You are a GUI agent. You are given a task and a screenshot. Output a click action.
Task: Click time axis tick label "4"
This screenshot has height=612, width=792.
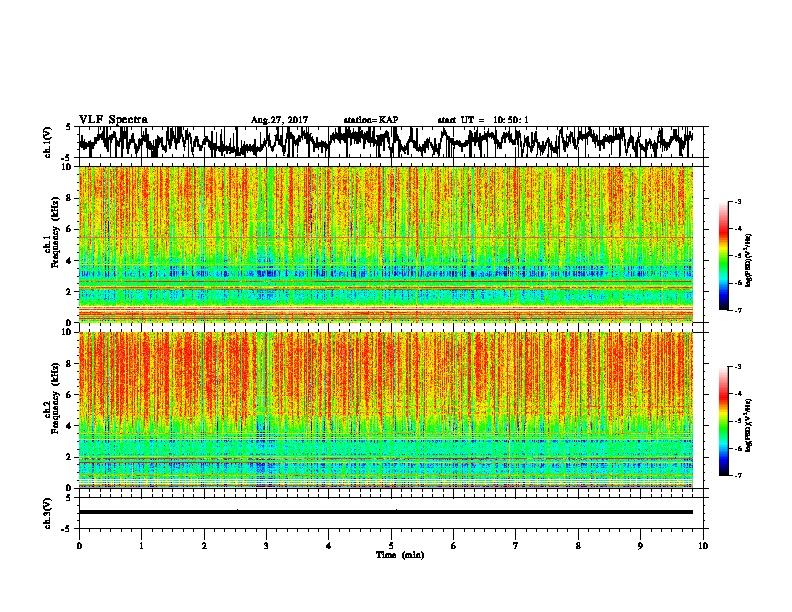[x=329, y=546]
